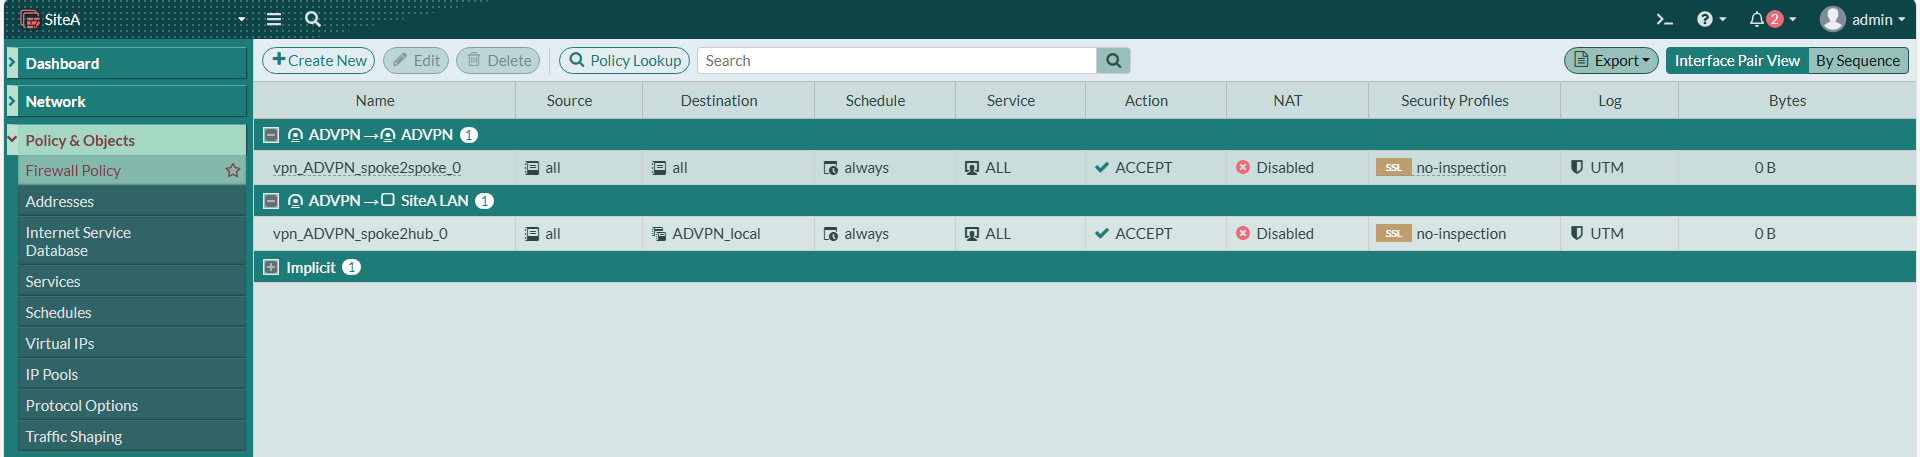The image size is (1920, 457).
Task: Collapse the ADVPN to ADVPN section
Action: pos(271,135)
